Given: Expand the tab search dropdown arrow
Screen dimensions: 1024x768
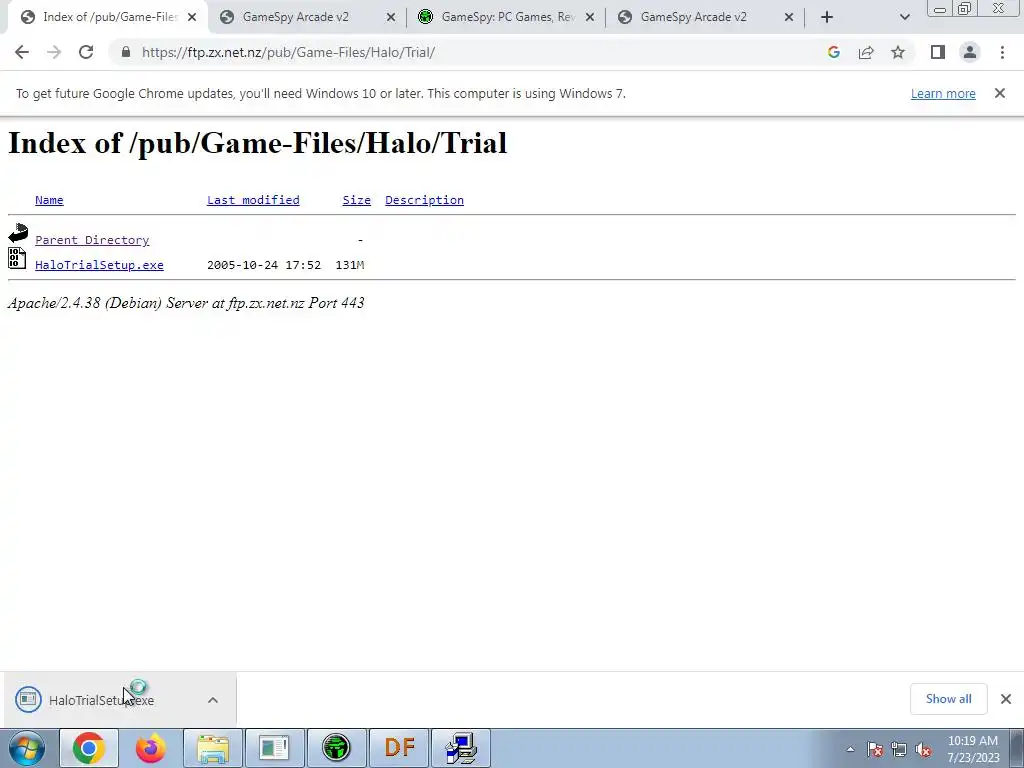Looking at the screenshot, I should coord(904,17).
